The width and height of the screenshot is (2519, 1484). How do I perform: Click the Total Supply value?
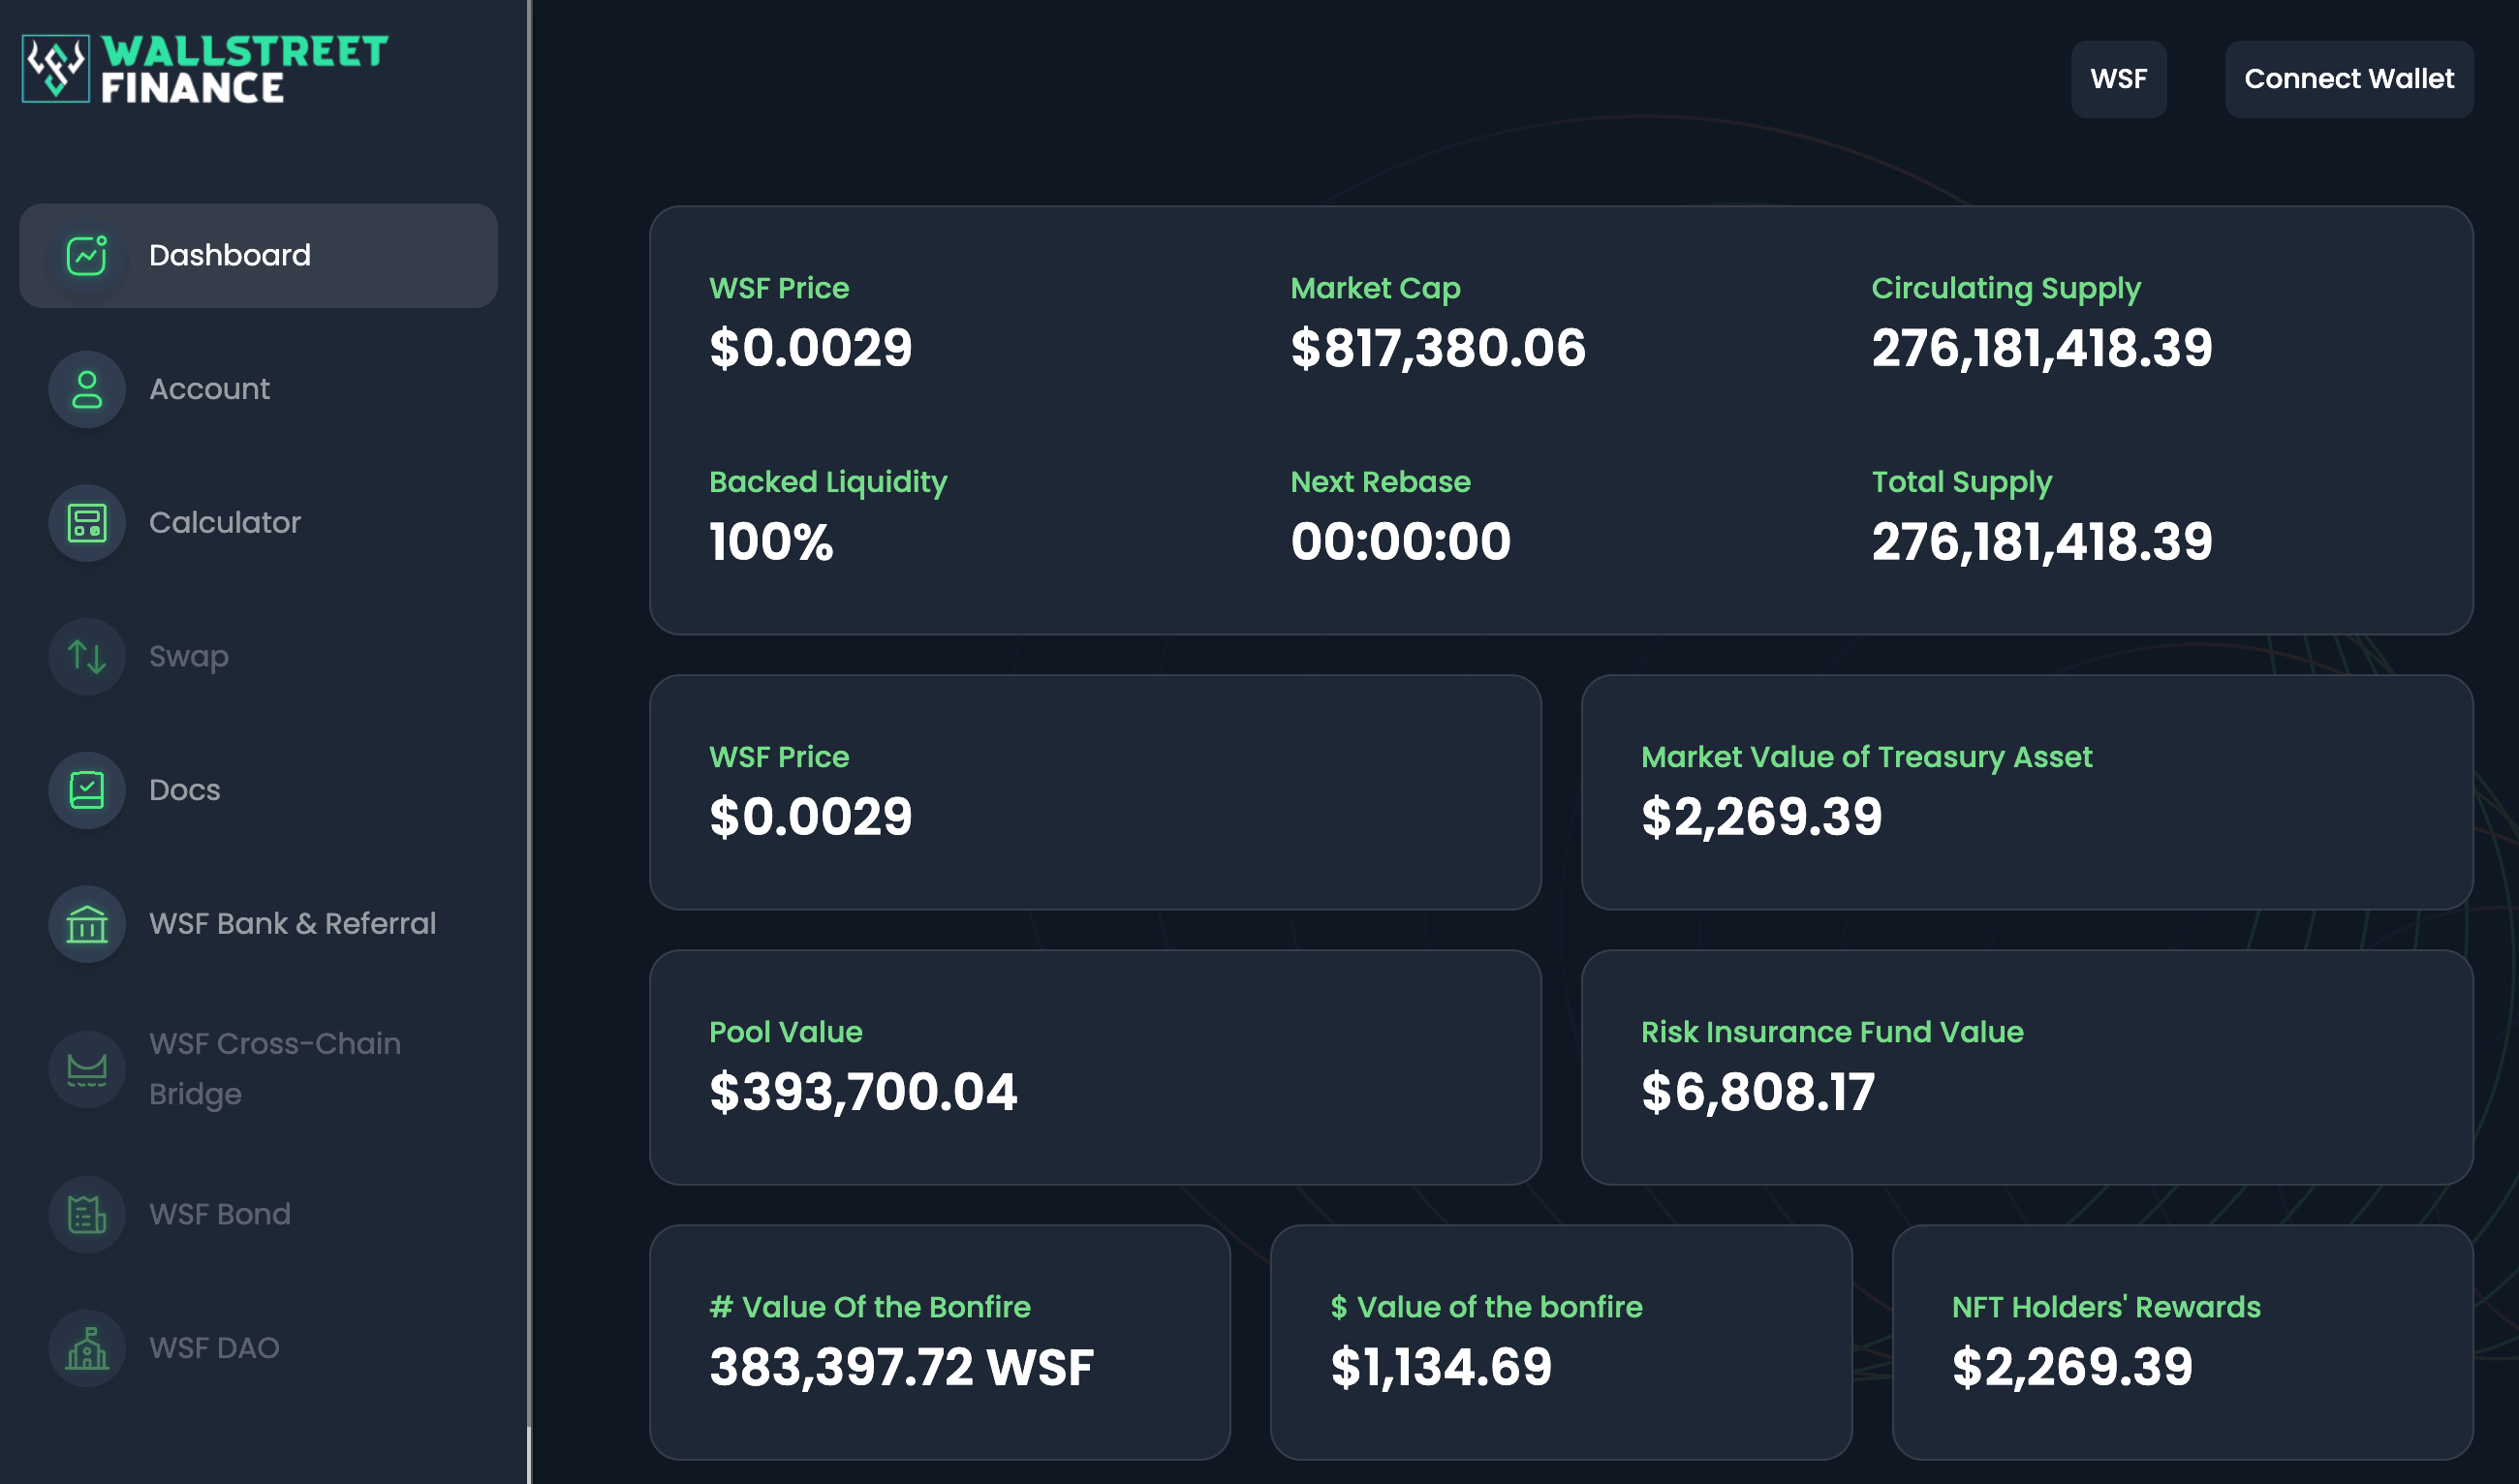(x=2042, y=542)
